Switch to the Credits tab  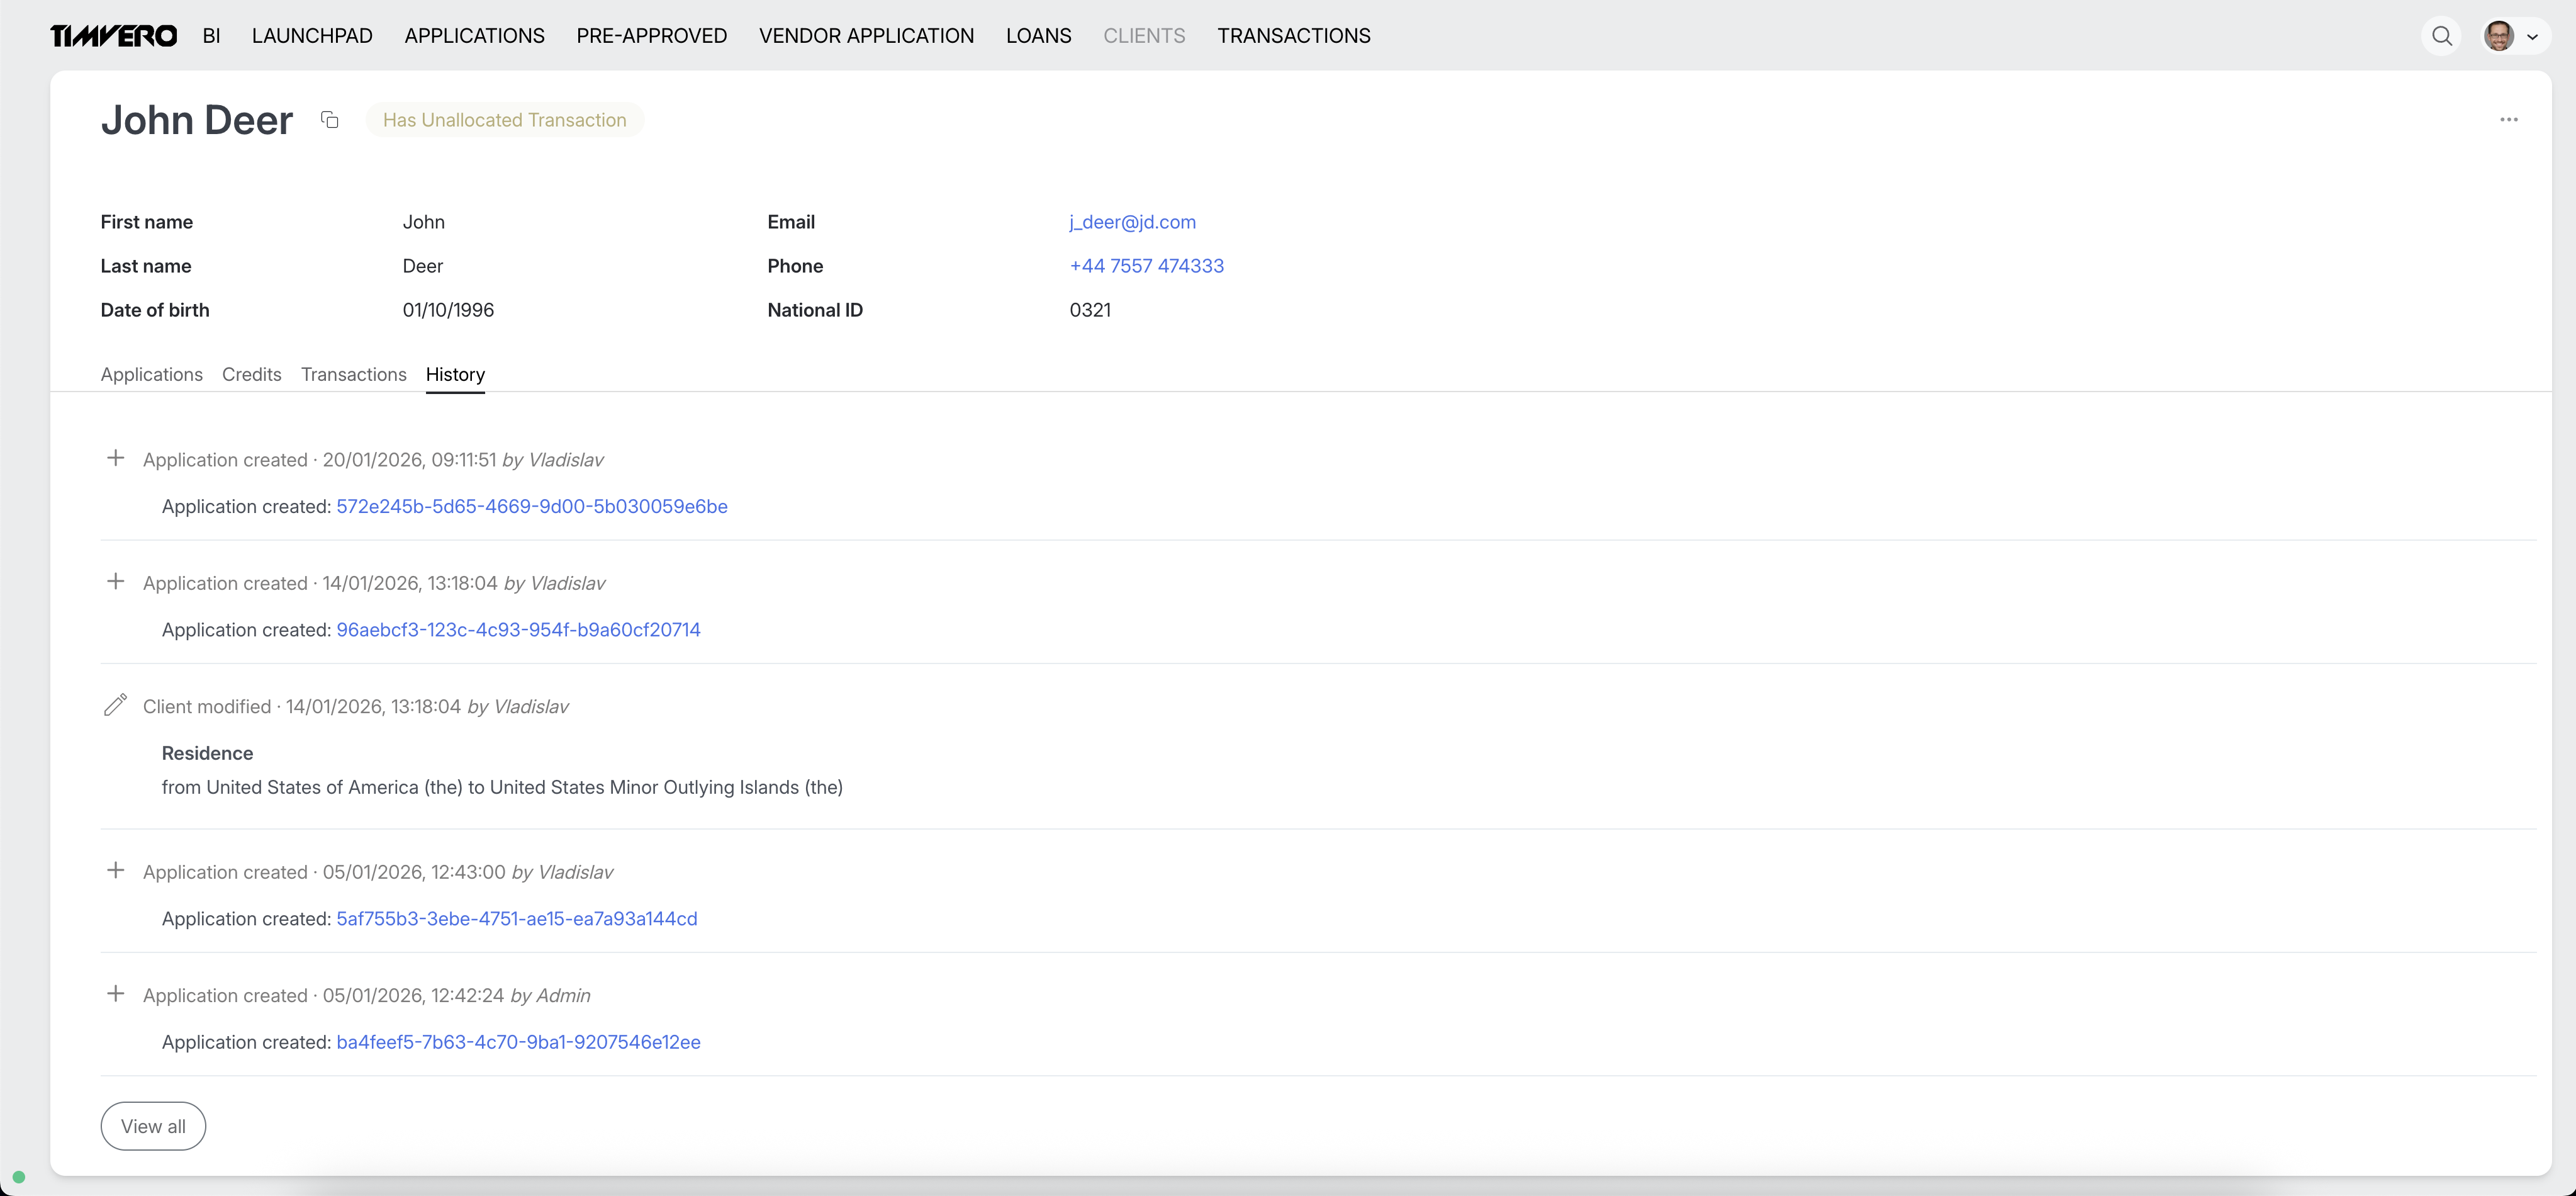click(251, 374)
